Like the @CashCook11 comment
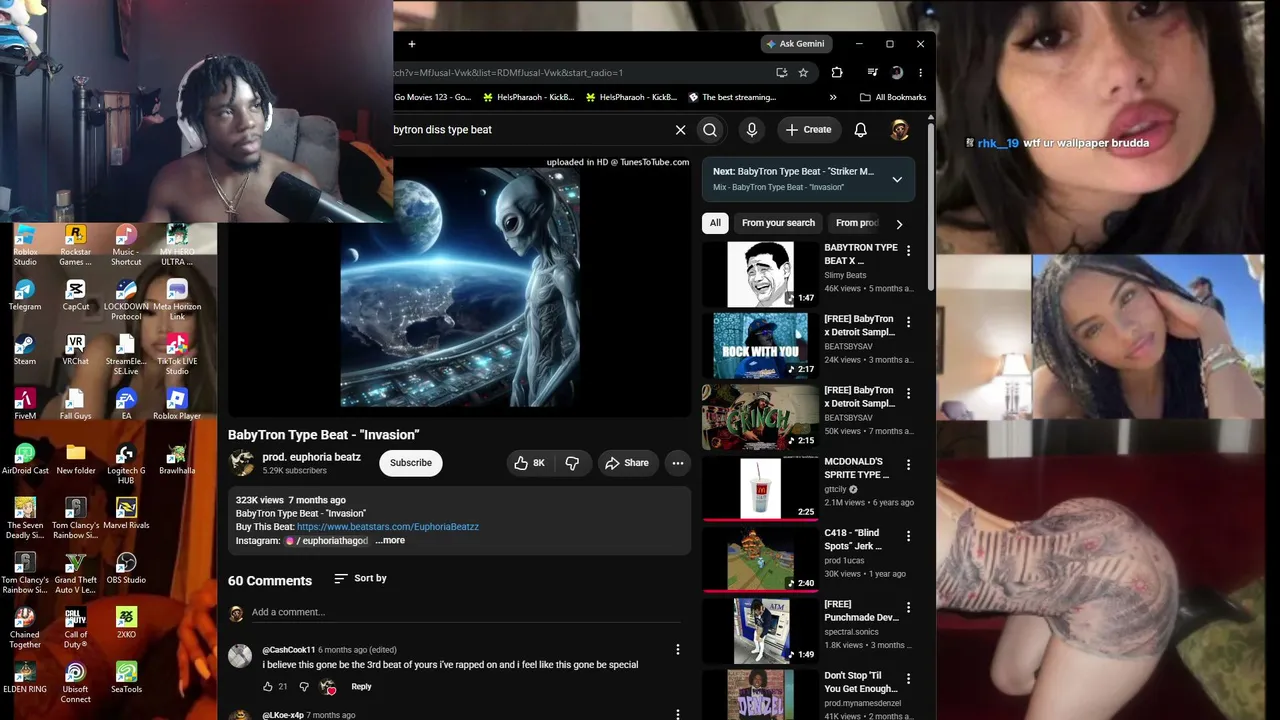Viewport: 1280px width, 720px height. [268, 687]
